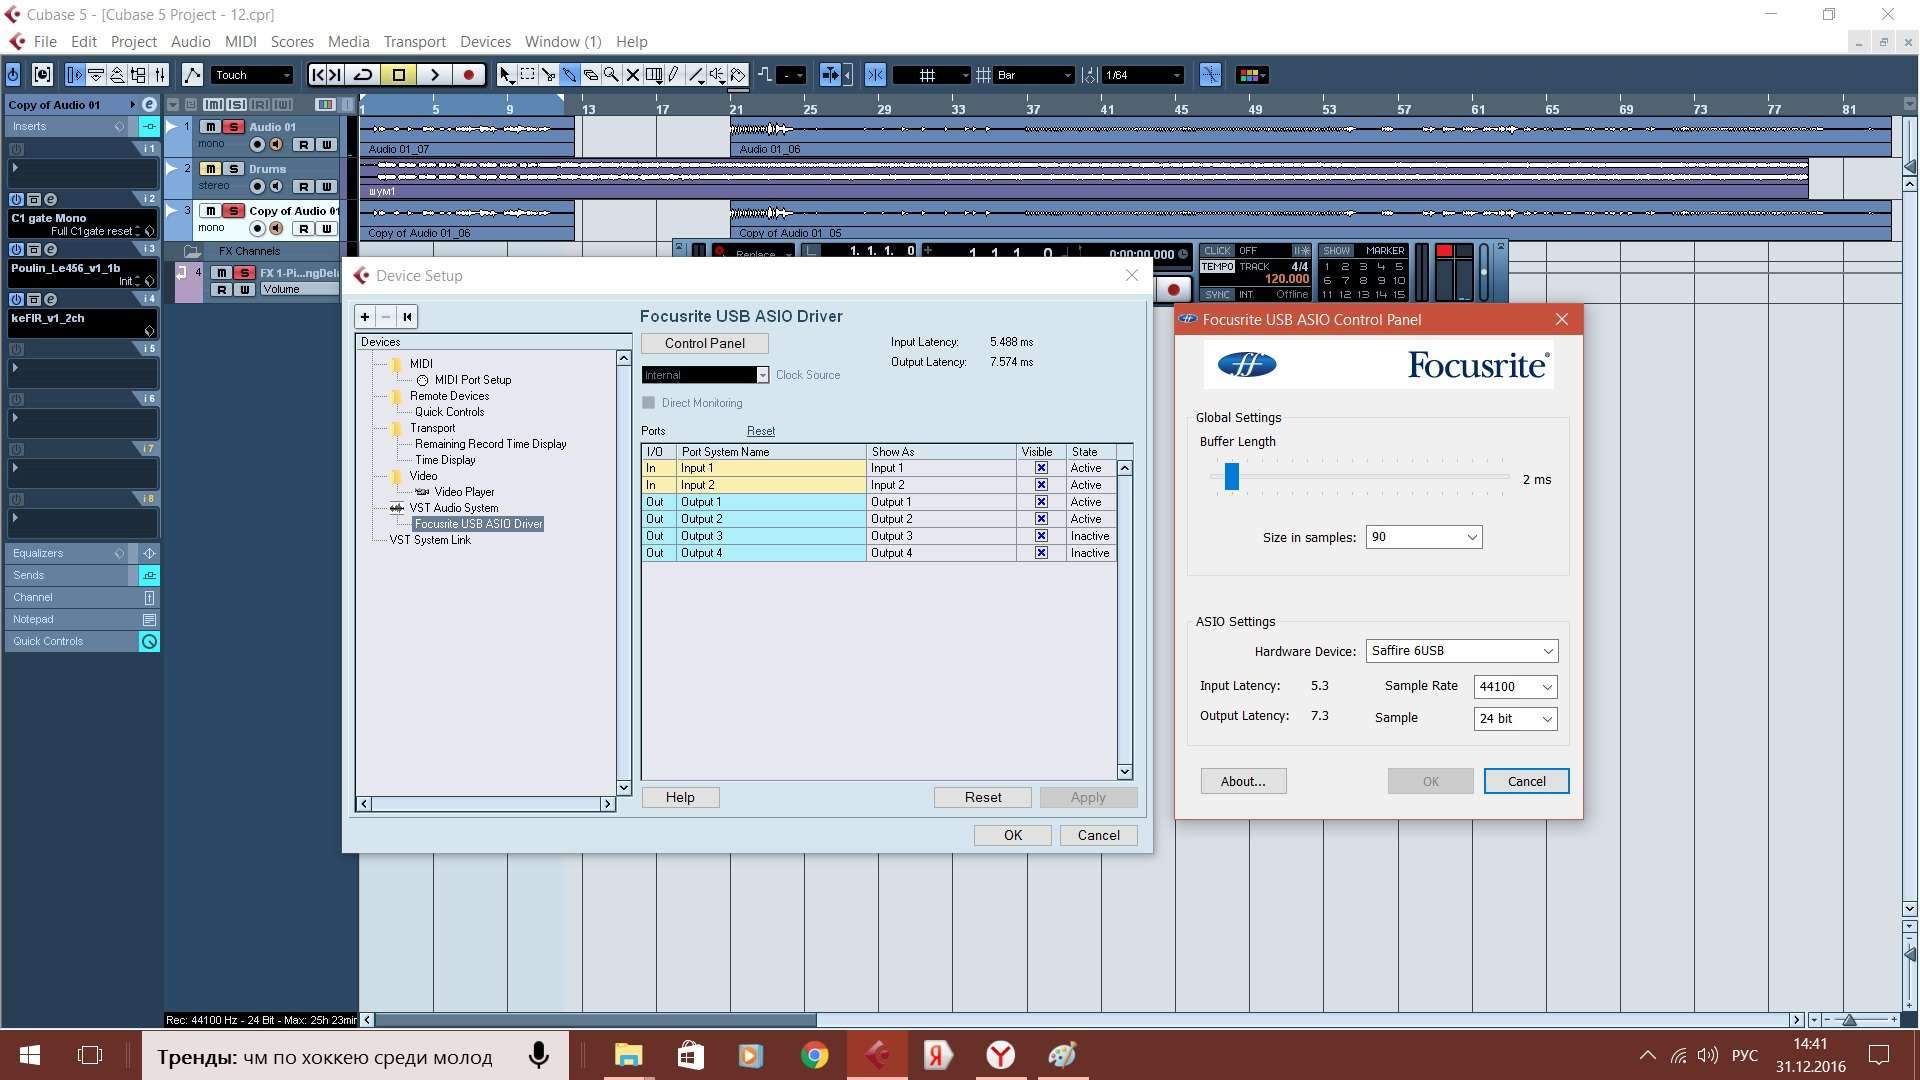
Task: Click the Play button in toolbar
Action: (x=434, y=75)
